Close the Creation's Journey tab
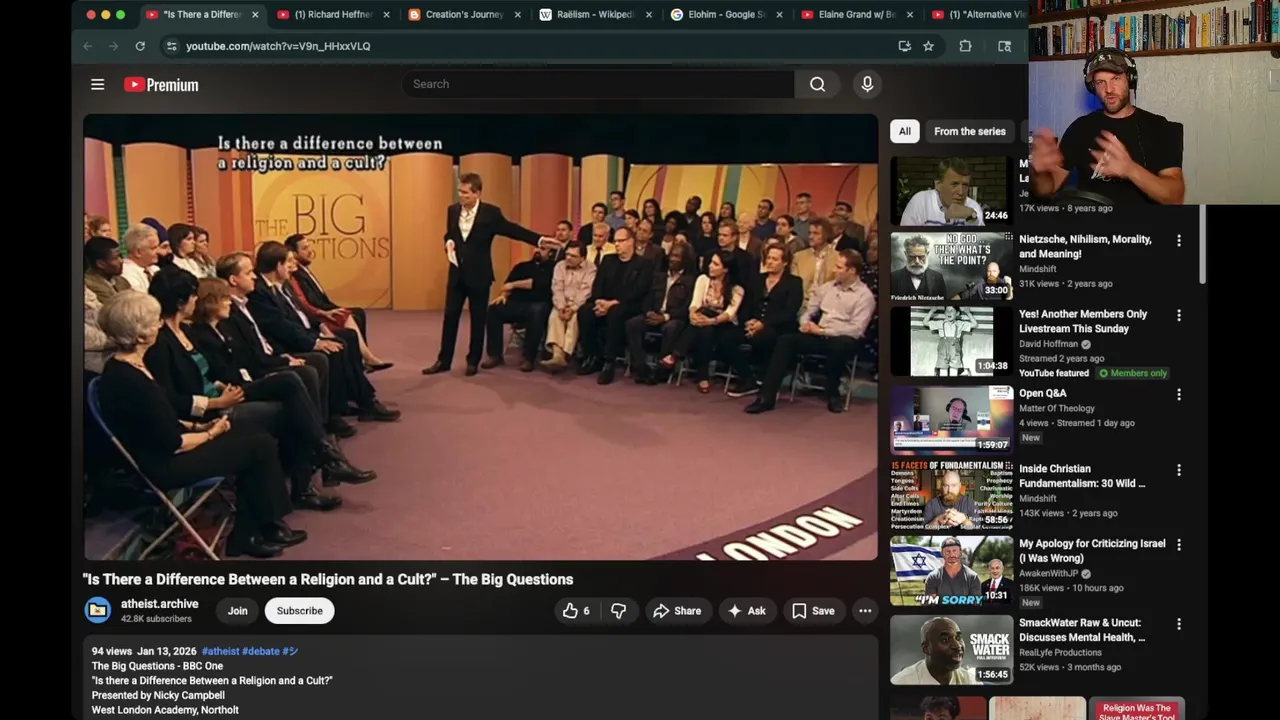The image size is (1280, 720). (517, 15)
